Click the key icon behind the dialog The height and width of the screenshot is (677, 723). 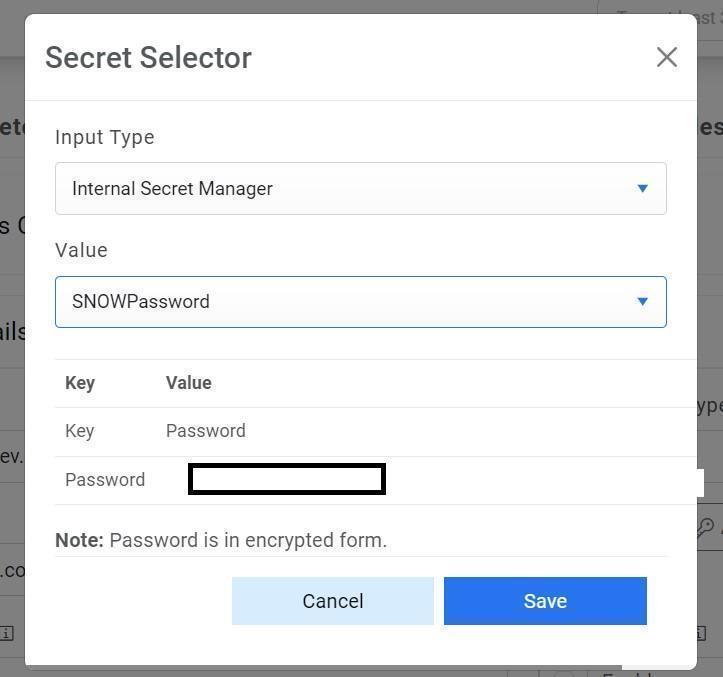click(x=707, y=528)
